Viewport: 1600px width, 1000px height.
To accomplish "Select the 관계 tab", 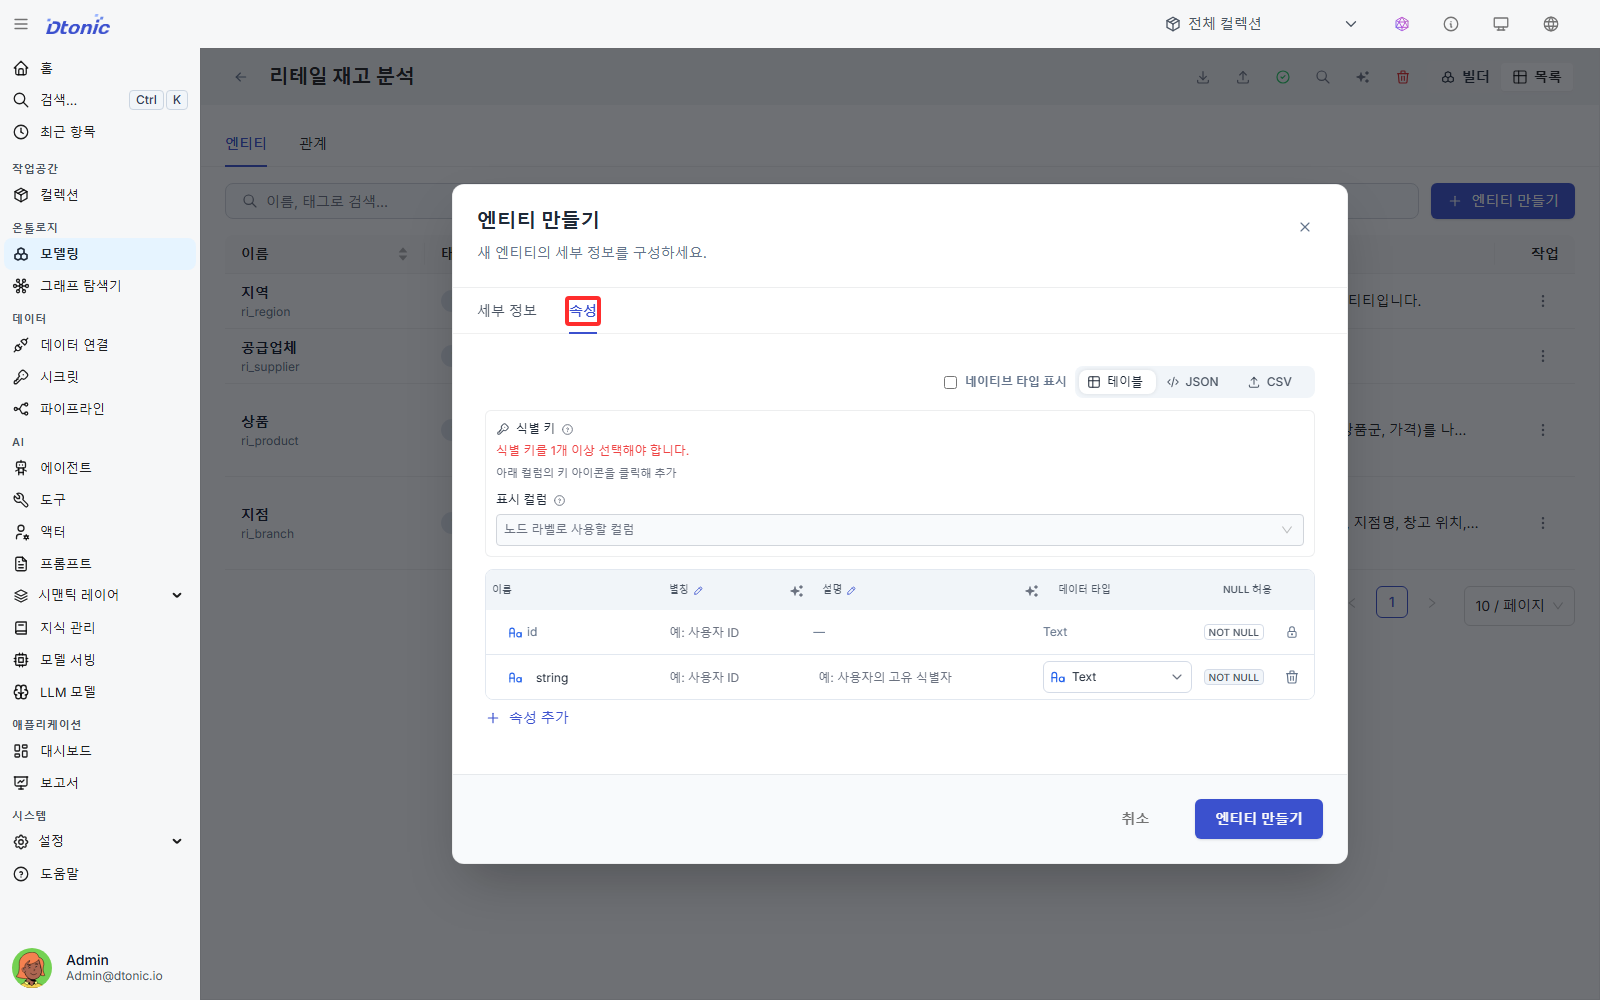I will coord(313,144).
